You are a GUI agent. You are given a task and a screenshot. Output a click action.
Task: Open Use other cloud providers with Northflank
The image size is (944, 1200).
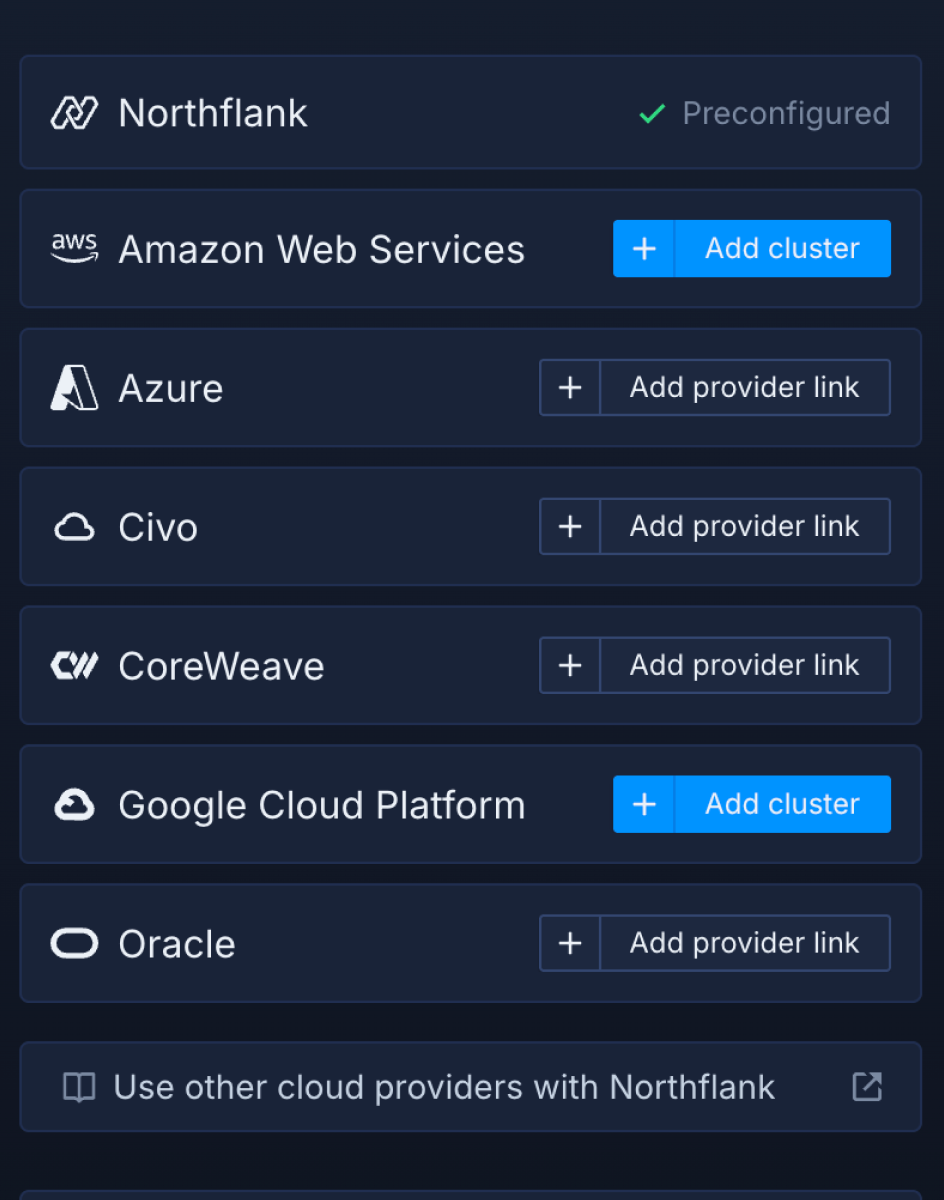point(444,1087)
